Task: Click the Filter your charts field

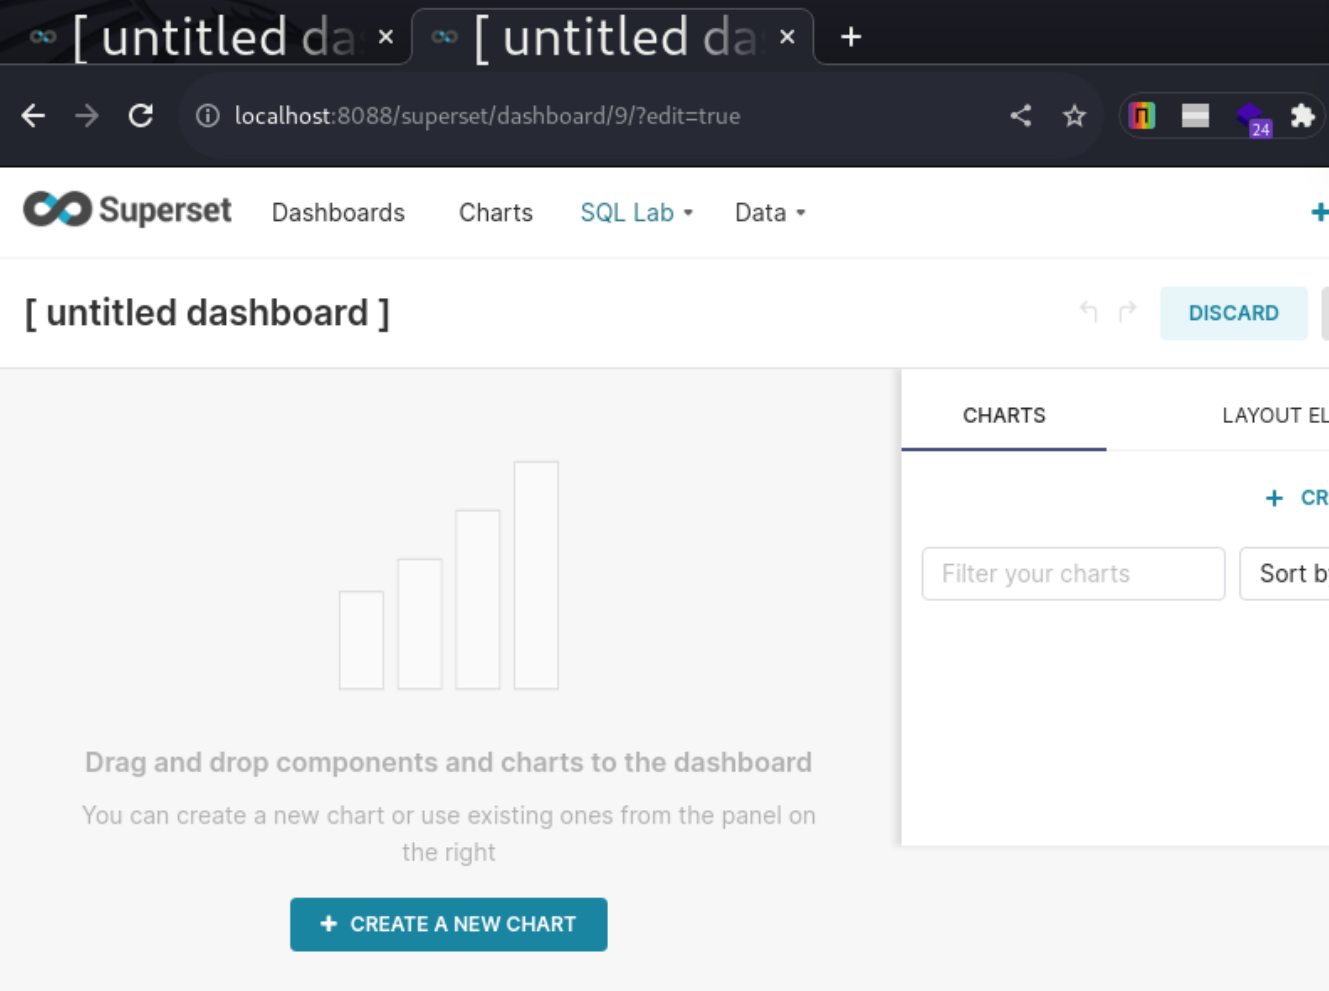Action: [x=1073, y=574]
